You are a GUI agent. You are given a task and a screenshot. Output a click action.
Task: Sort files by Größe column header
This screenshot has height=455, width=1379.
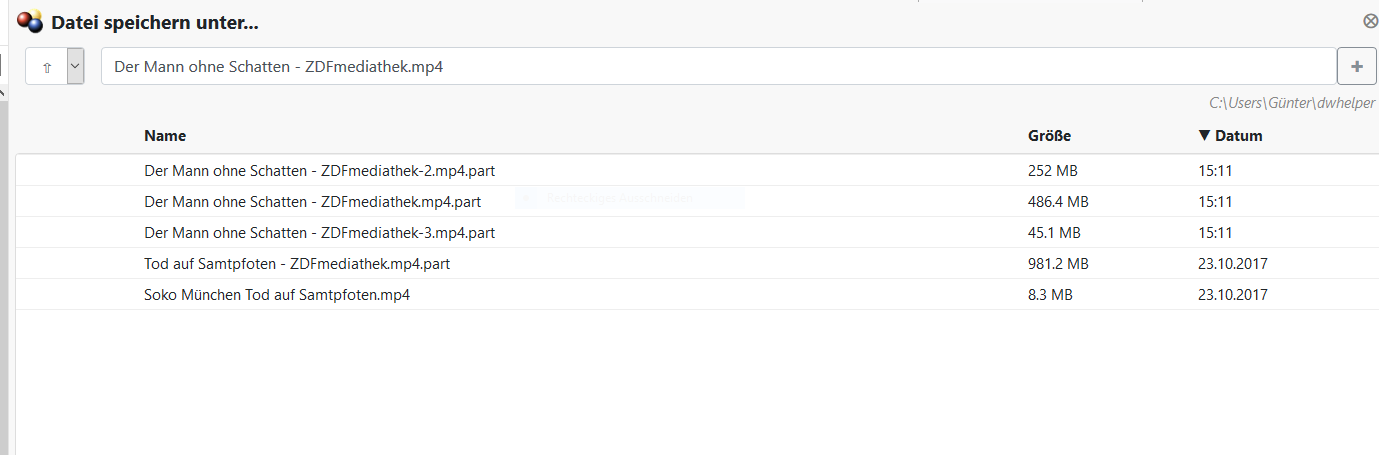coord(1049,136)
